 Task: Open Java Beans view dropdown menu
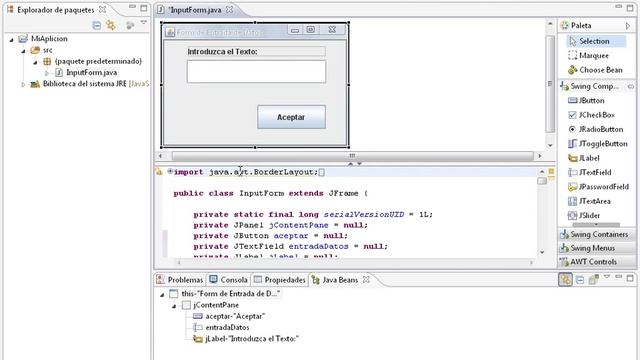[x=607, y=277]
